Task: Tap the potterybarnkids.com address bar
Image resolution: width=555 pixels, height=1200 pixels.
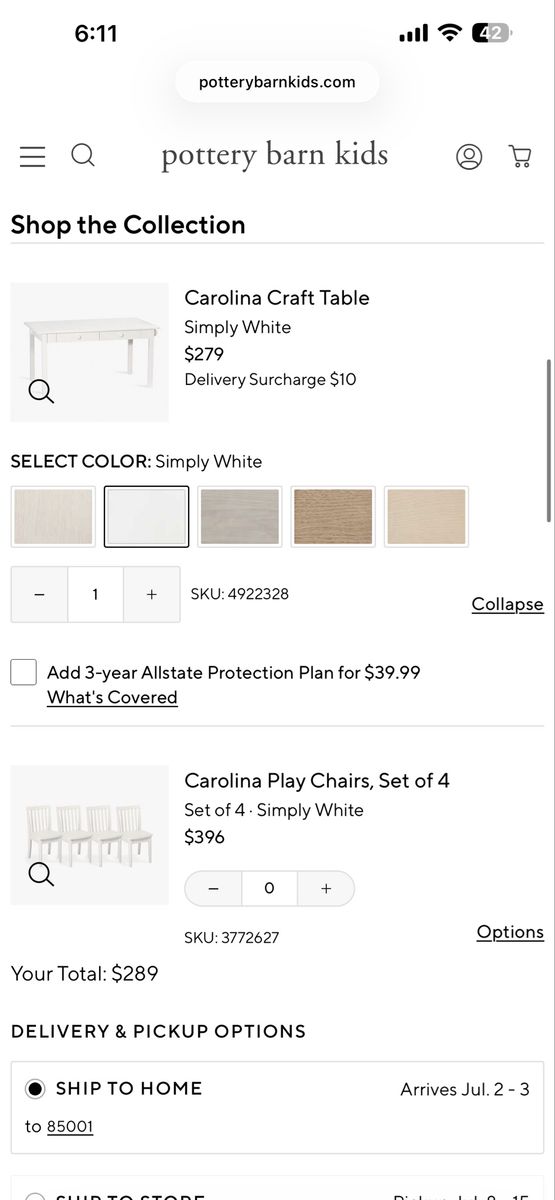Action: point(277,82)
